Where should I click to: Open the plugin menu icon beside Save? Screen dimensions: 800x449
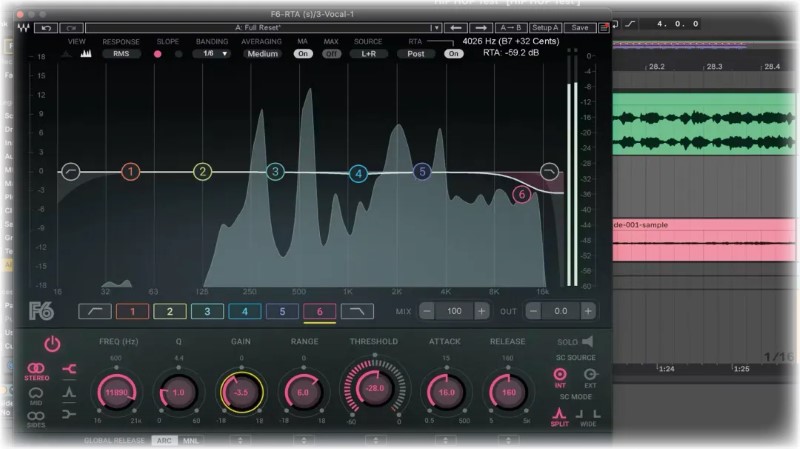tap(604, 28)
